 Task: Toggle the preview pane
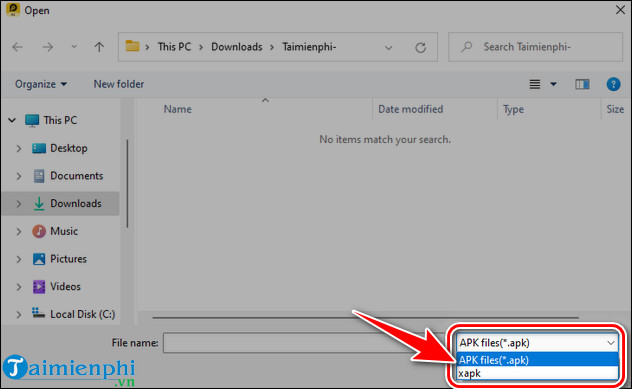point(582,84)
